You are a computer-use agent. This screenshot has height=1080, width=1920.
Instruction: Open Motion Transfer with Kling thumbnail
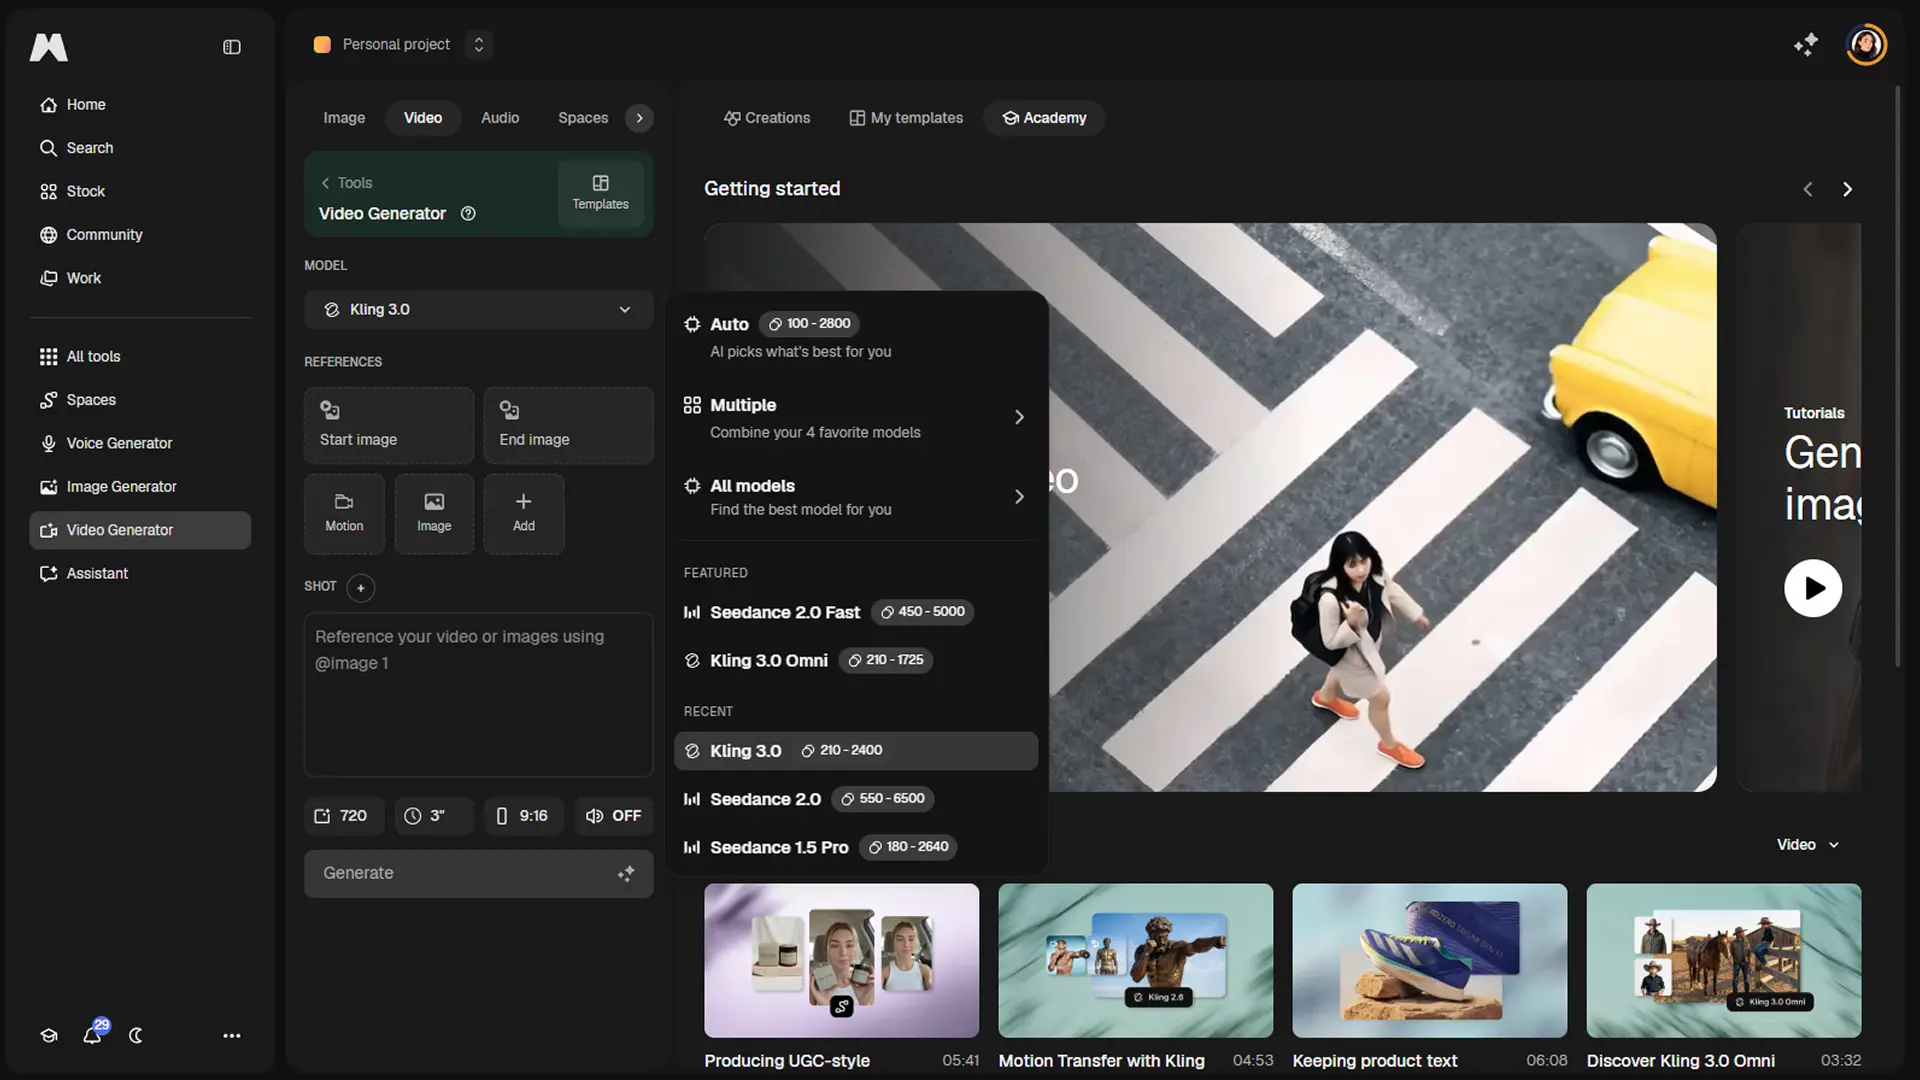(1135, 960)
